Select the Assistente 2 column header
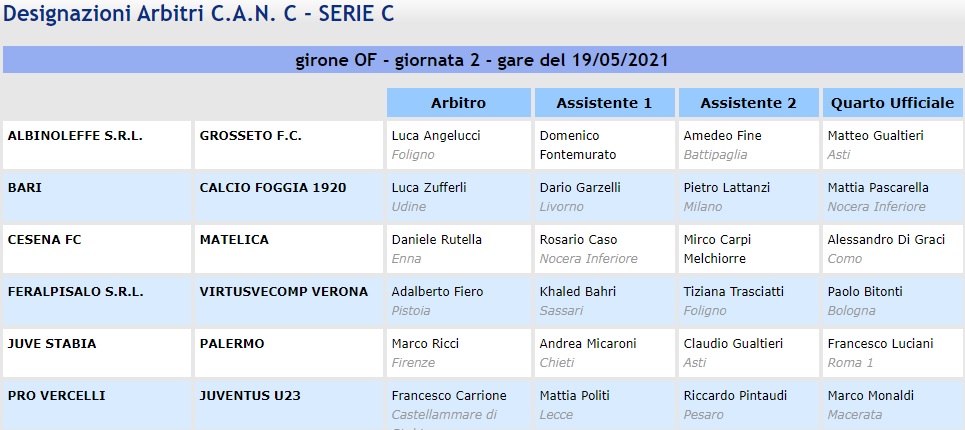Screen dimensions: 965x430 tap(748, 103)
